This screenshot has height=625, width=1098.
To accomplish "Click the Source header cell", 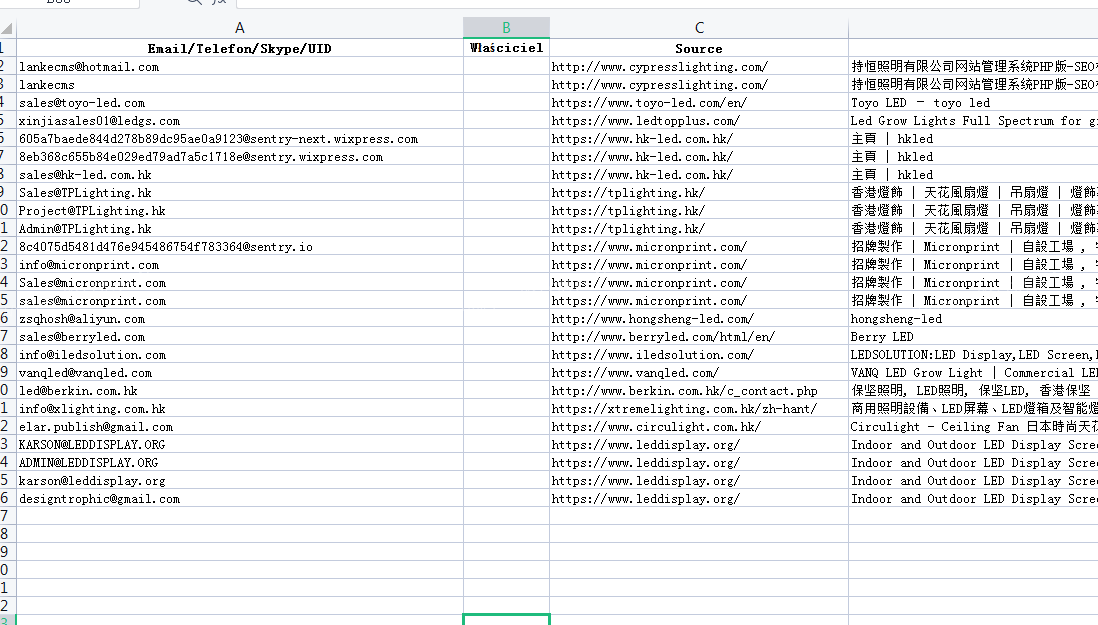I will (x=699, y=48).
